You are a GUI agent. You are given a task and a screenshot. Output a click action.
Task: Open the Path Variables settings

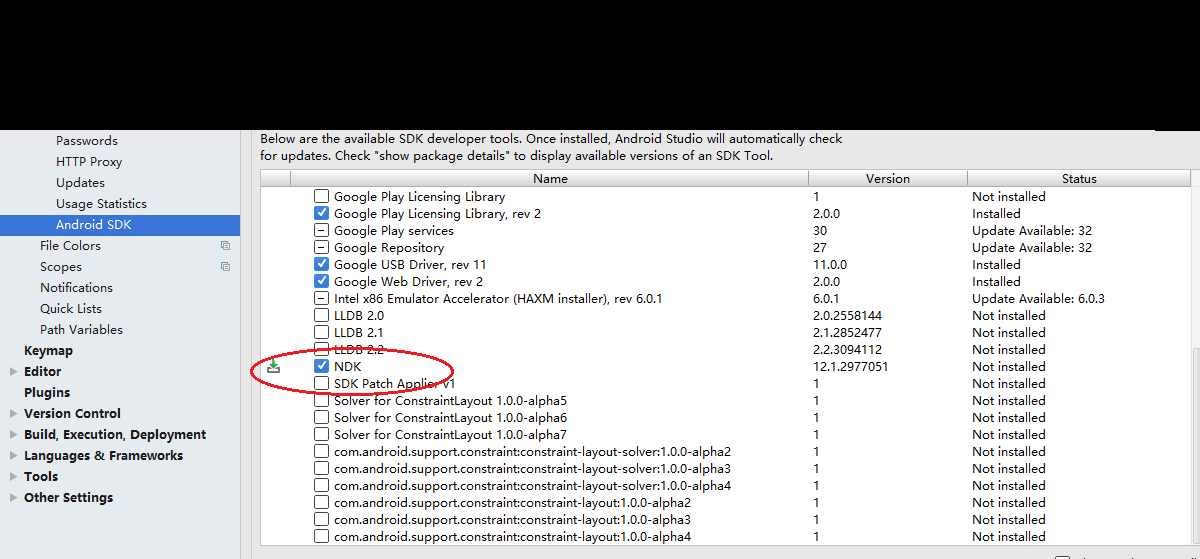coord(81,330)
